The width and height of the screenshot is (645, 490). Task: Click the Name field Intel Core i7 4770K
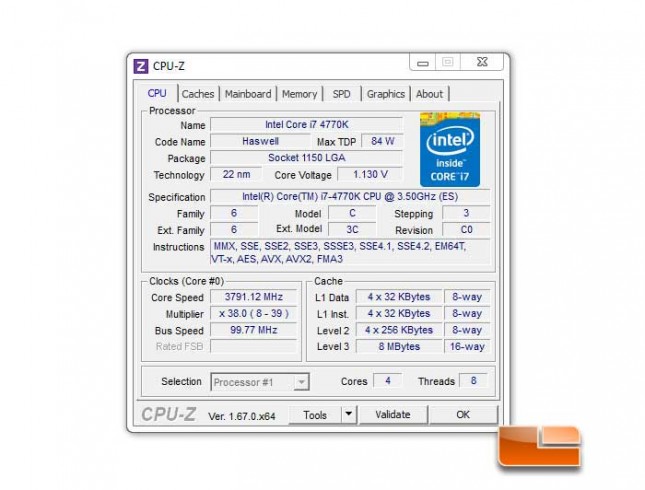click(306, 125)
